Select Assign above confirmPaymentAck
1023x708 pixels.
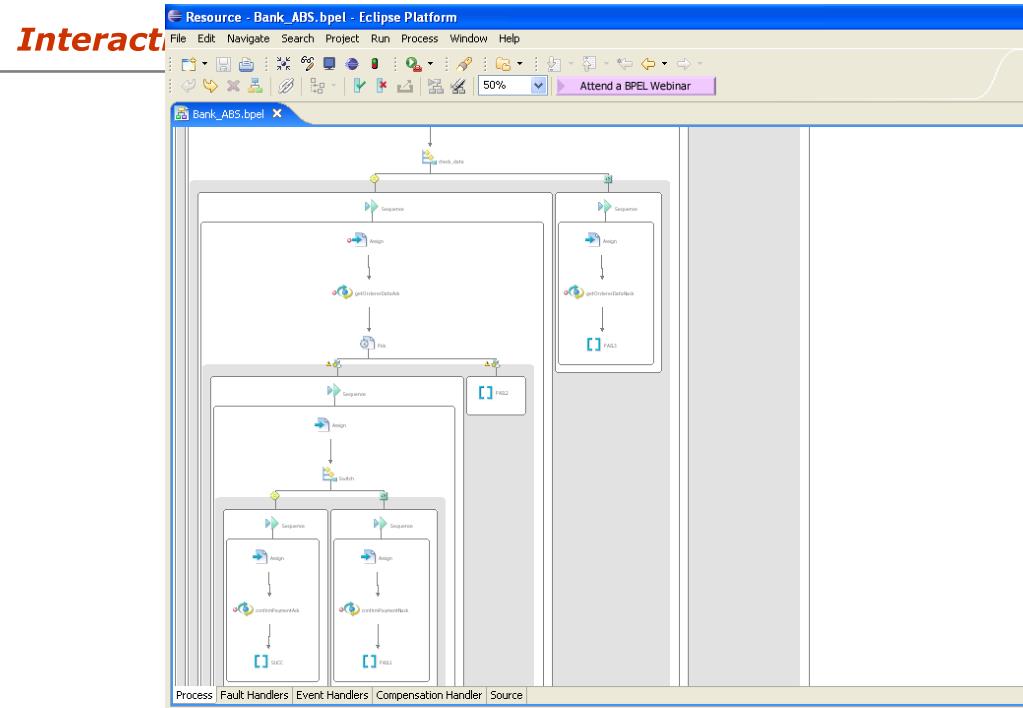pyautogui.click(x=260, y=557)
